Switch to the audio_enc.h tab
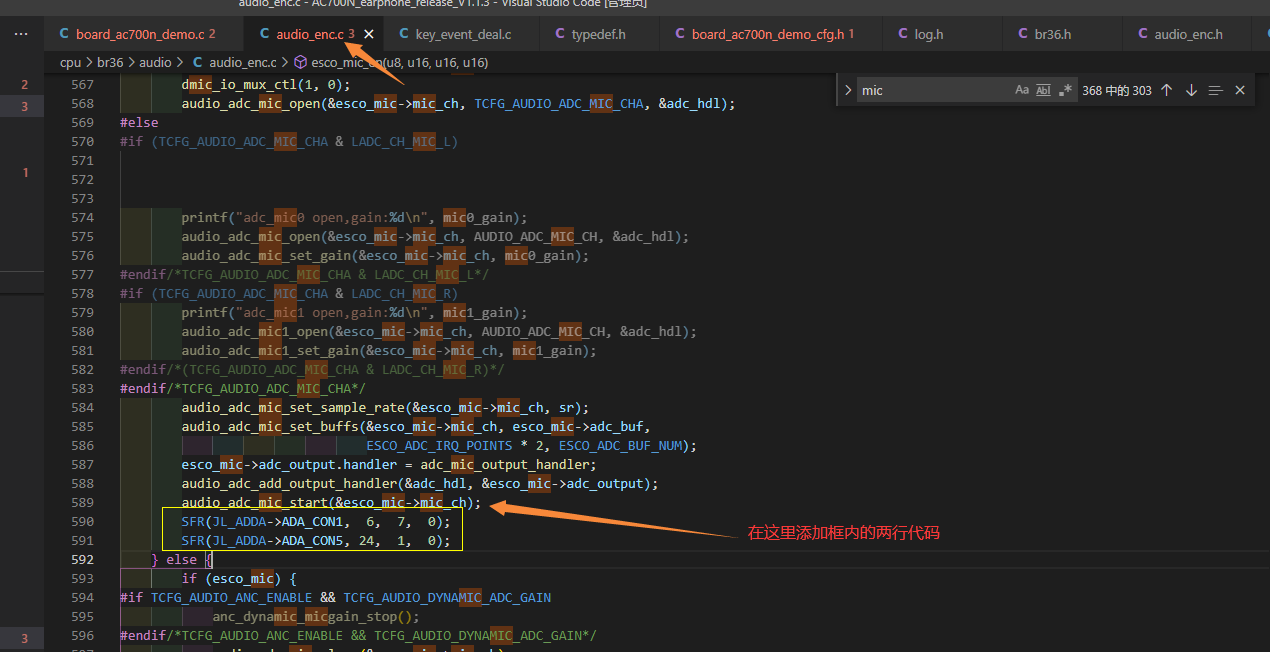Viewport: 1270px width, 652px height. tap(1188, 34)
